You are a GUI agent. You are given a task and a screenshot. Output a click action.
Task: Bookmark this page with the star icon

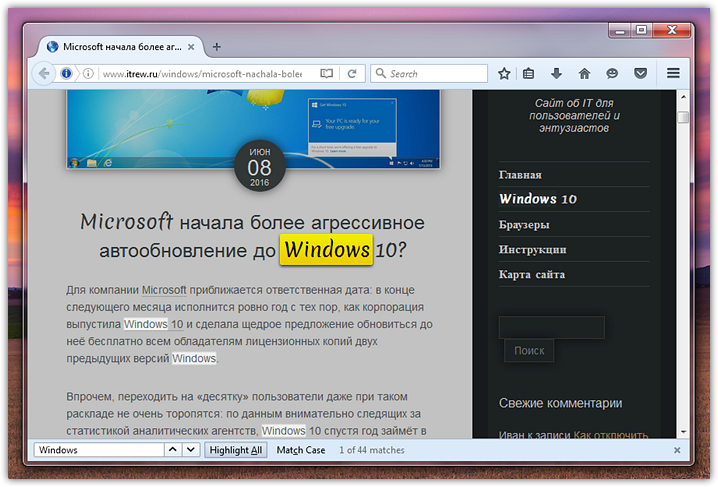[504, 73]
